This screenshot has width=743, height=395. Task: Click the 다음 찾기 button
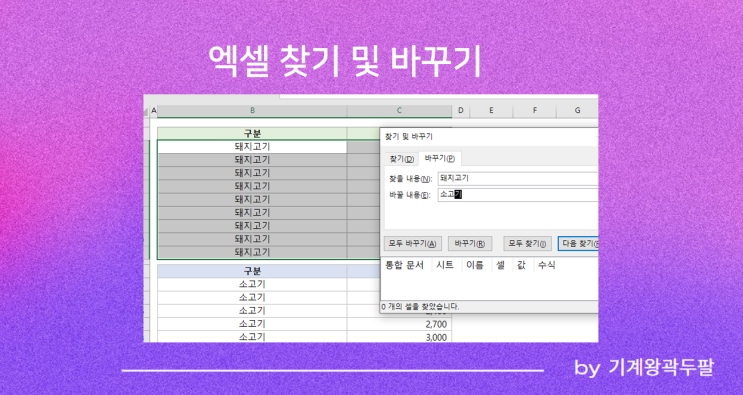coord(578,243)
